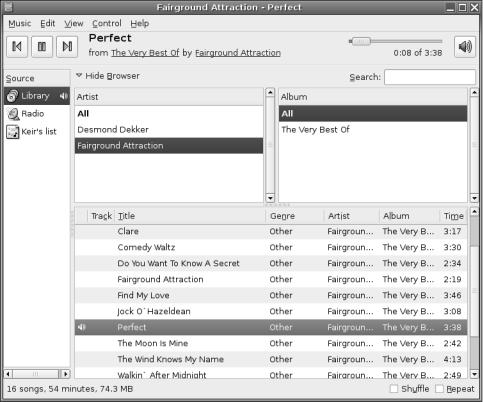Image resolution: width=483 pixels, height=402 pixels.
Task: Sort songs by the Title column header
Action: pyautogui.click(x=190, y=216)
